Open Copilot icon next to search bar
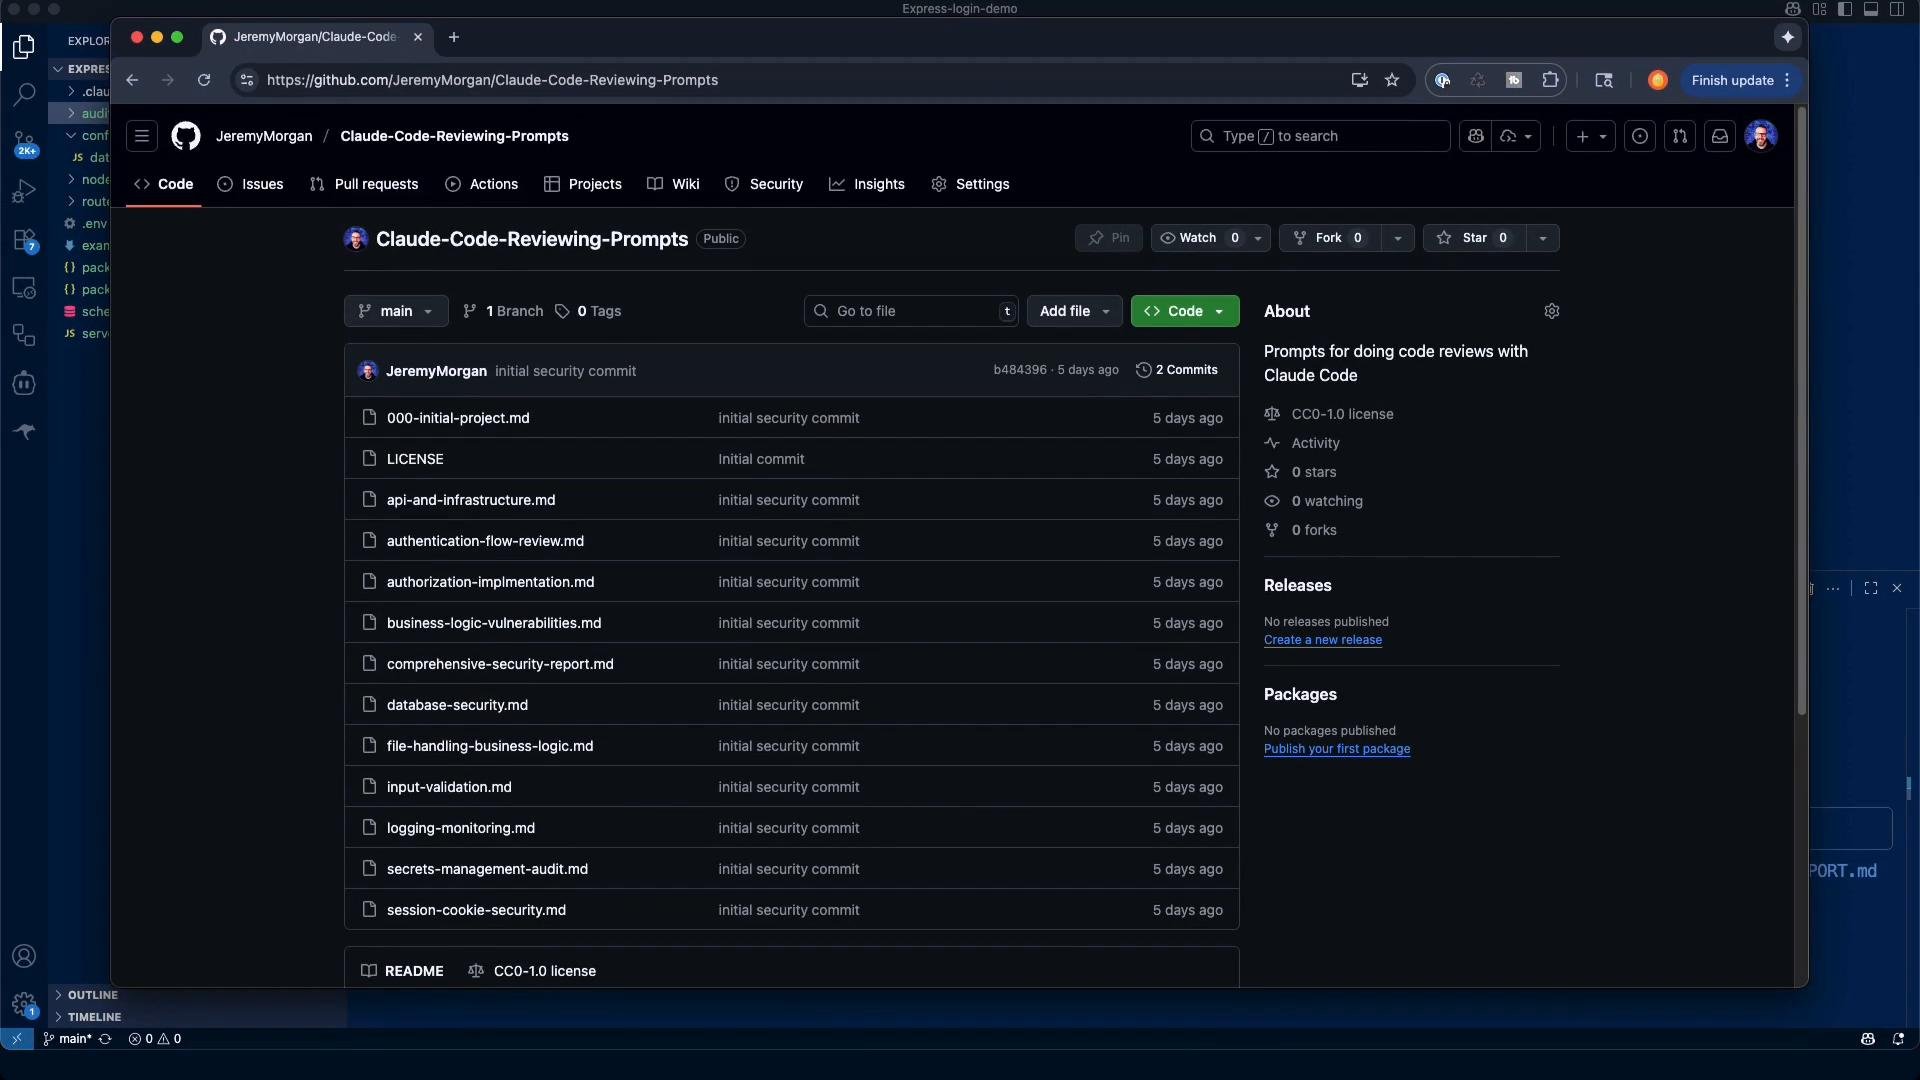Image resolution: width=1920 pixels, height=1080 pixels. tap(1476, 136)
